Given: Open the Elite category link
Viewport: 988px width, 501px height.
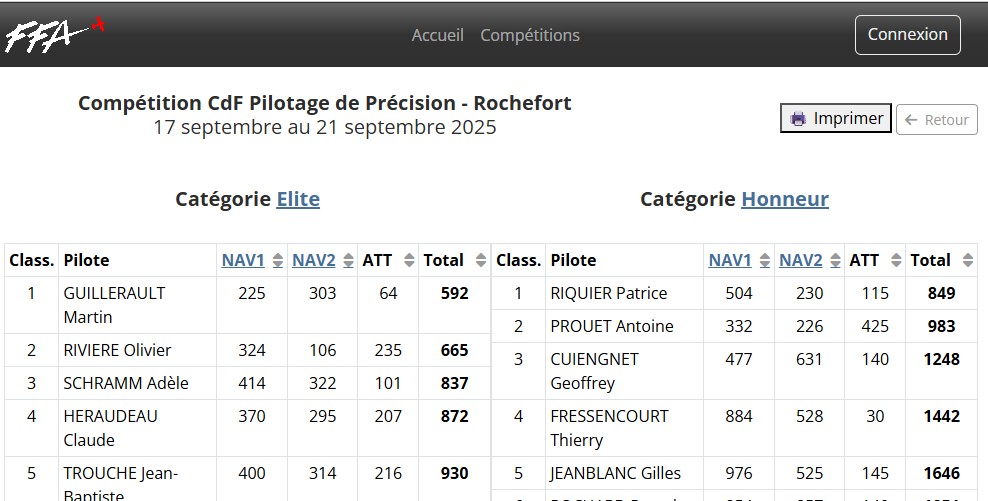Looking at the screenshot, I should [298, 199].
